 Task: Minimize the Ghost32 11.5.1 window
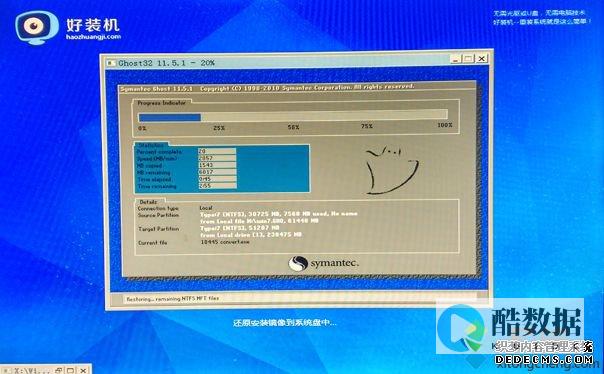click(x=456, y=59)
